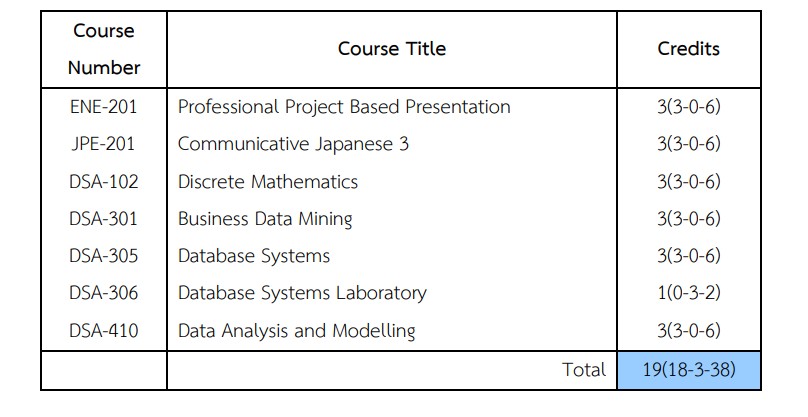The height and width of the screenshot is (417, 808).
Task: Select the blue highlighted 19(18-3-38) total cell
Action: pyautogui.click(x=688, y=370)
